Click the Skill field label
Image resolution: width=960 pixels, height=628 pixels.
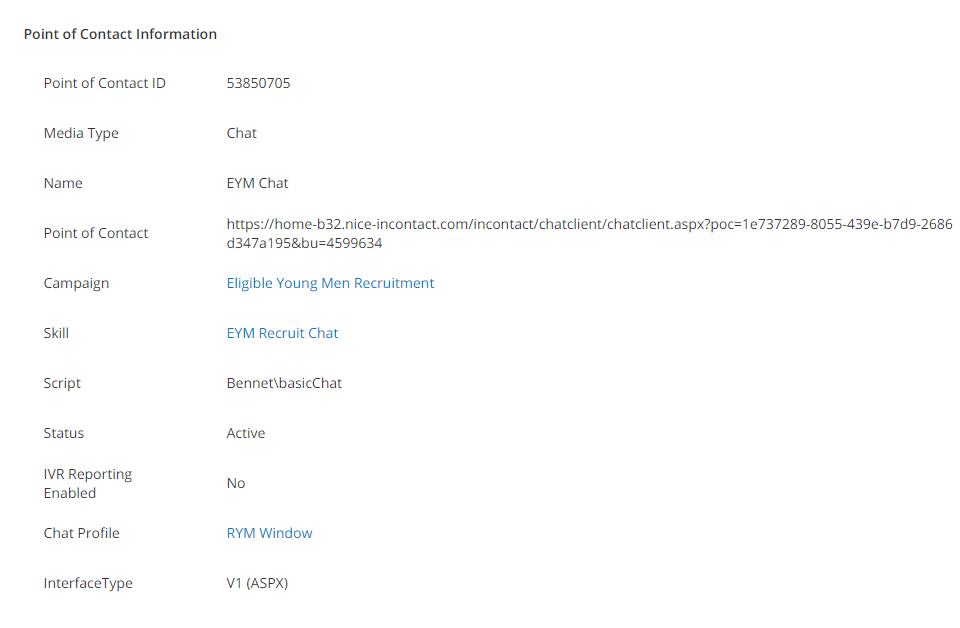click(x=56, y=333)
